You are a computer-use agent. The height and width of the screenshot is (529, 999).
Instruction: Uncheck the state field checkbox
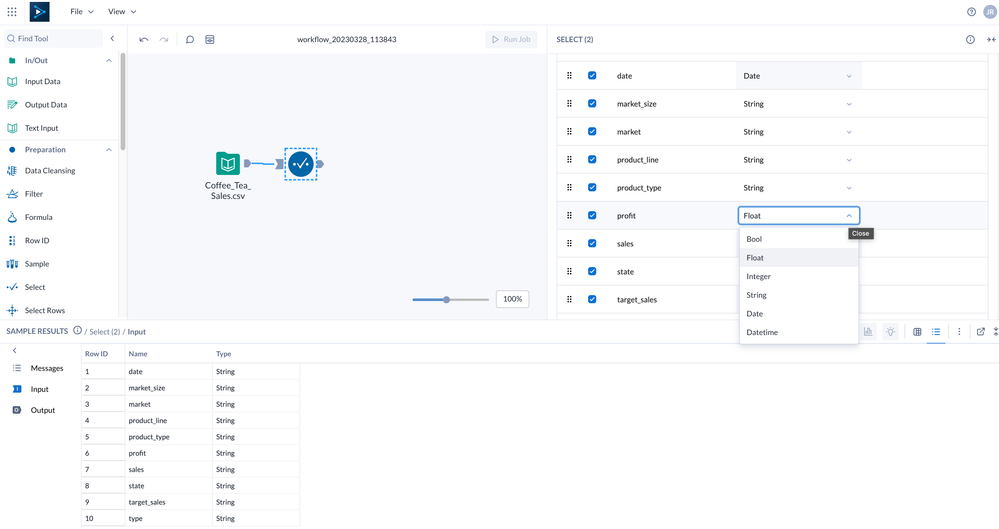[592, 272]
